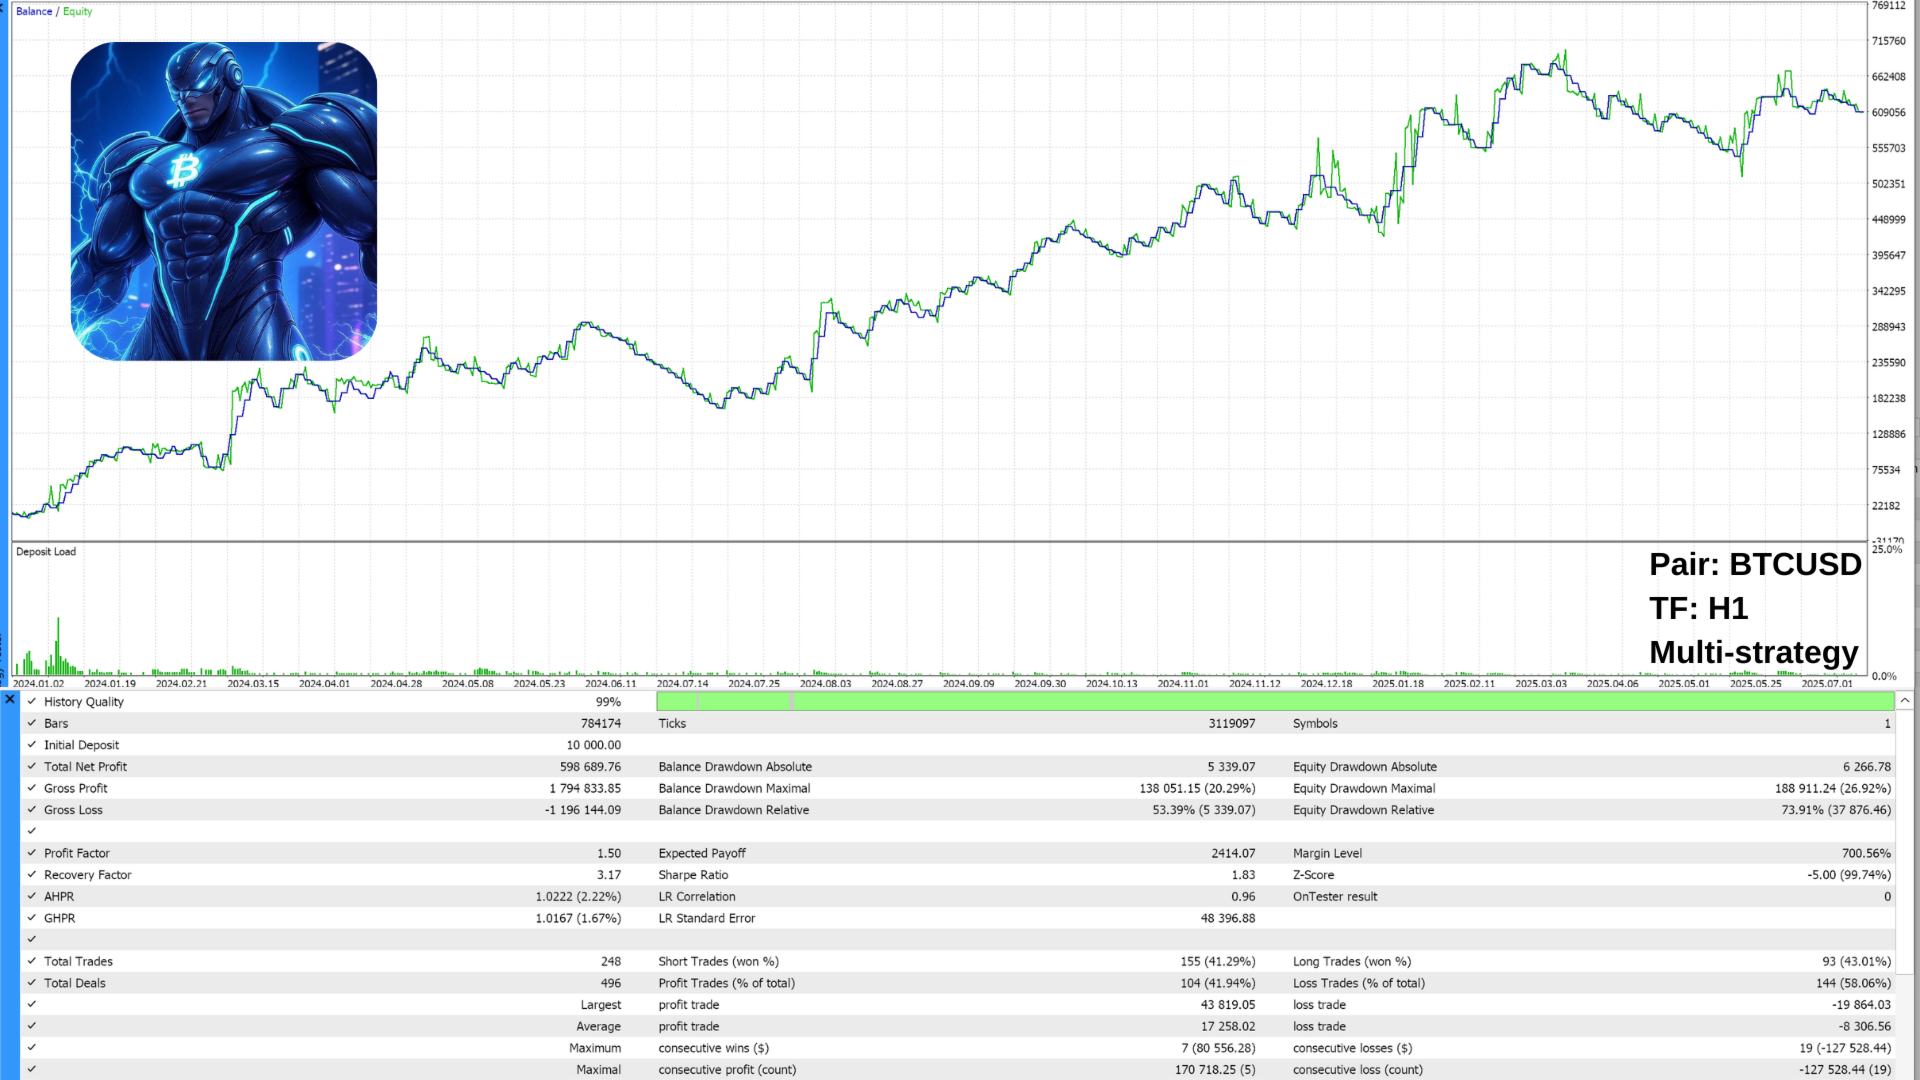Toggle the Gross Loss row checkmark
This screenshot has width=1920, height=1080.
[x=32, y=810]
